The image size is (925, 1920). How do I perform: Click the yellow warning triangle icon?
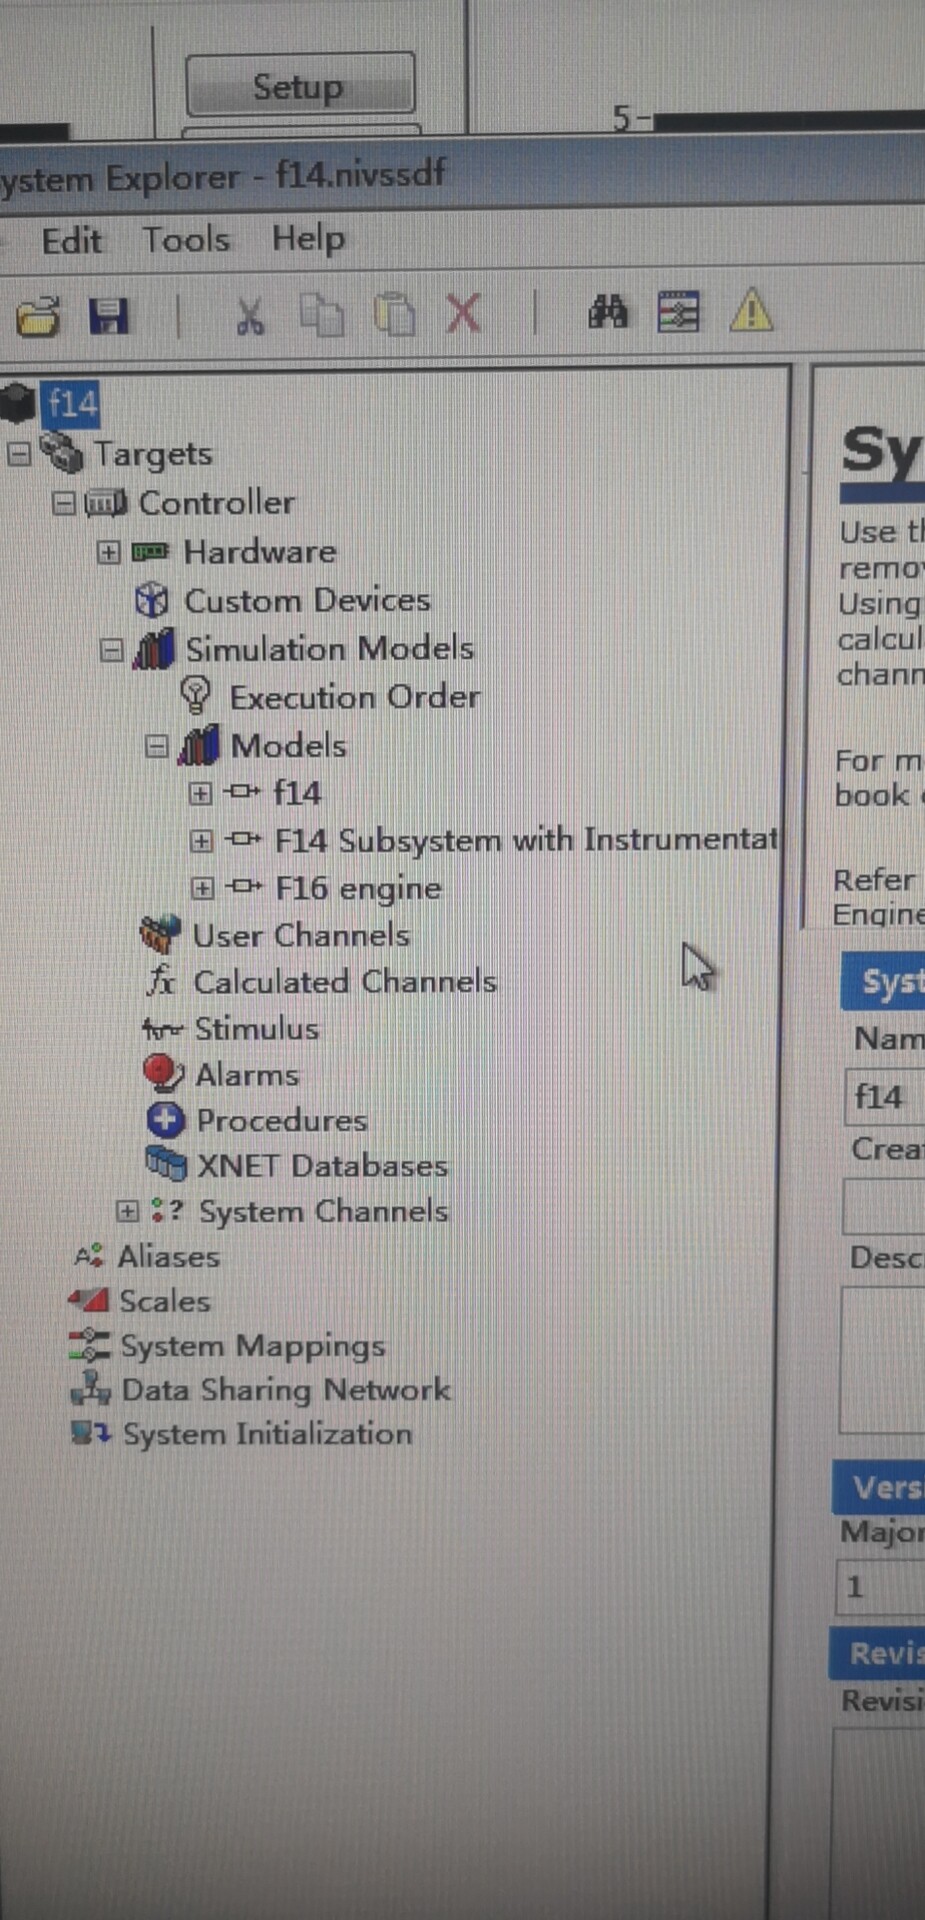pos(750,309)
